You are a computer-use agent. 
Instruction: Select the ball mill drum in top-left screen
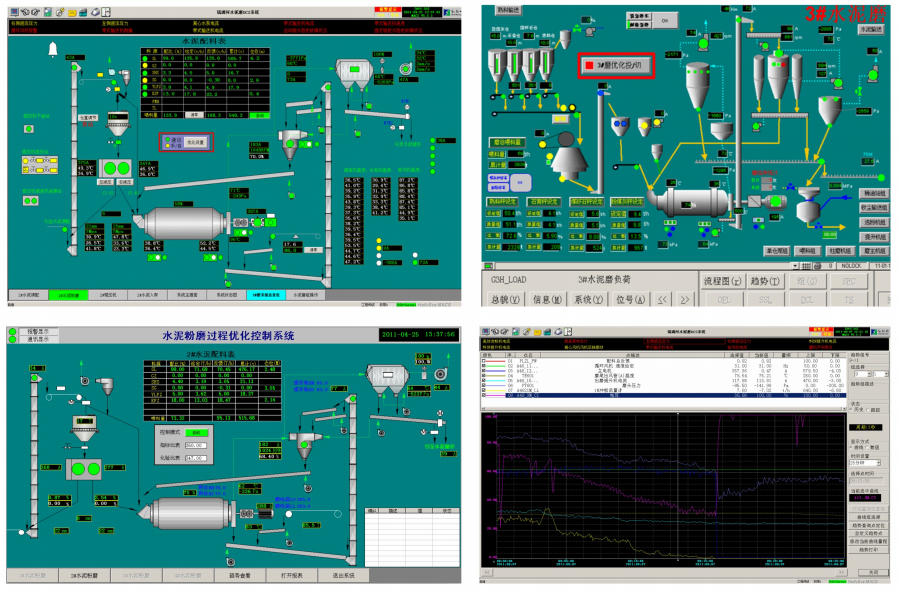[x=183, y=222]
